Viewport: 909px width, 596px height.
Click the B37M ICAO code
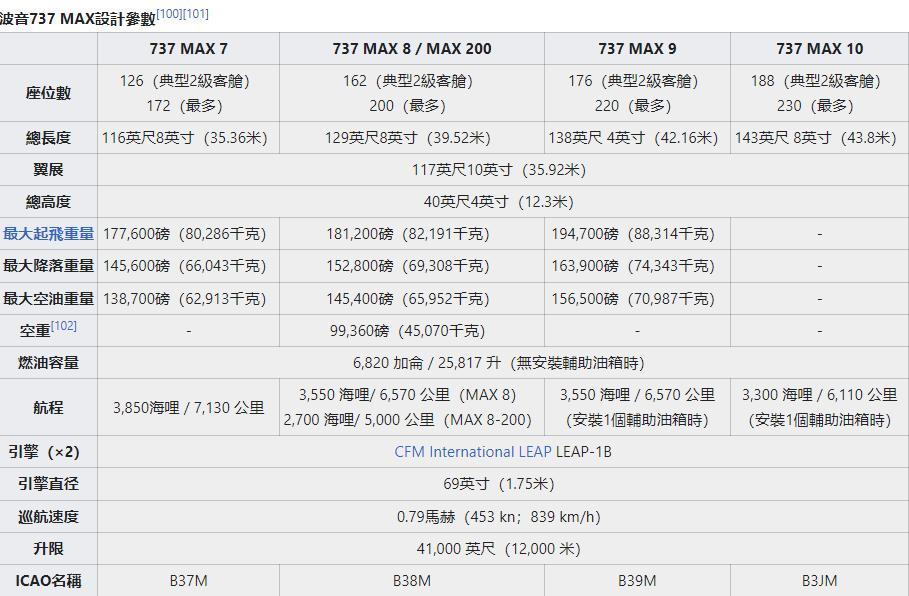click(x=188, y=580)
